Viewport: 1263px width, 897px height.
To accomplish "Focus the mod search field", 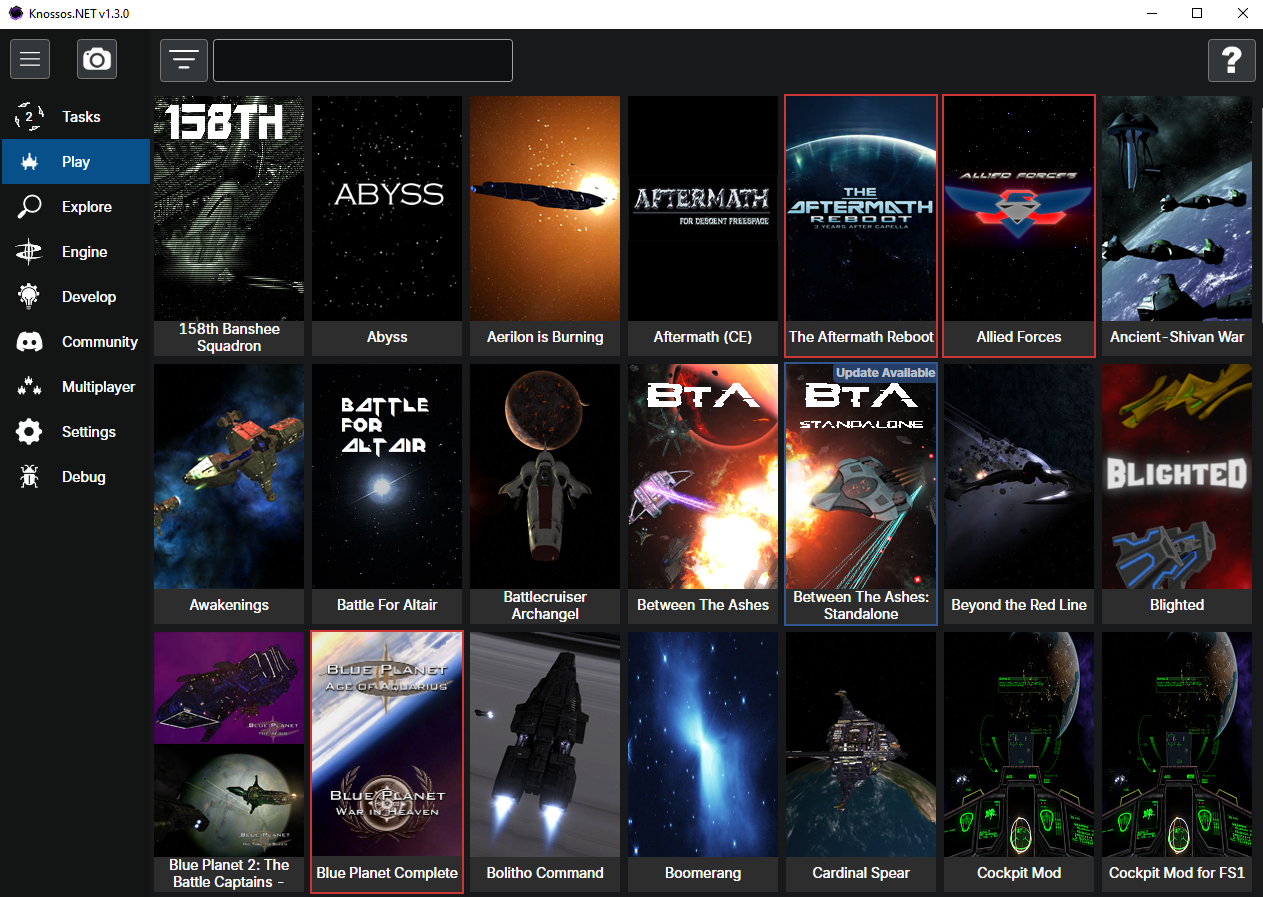I will coord(363,60).
